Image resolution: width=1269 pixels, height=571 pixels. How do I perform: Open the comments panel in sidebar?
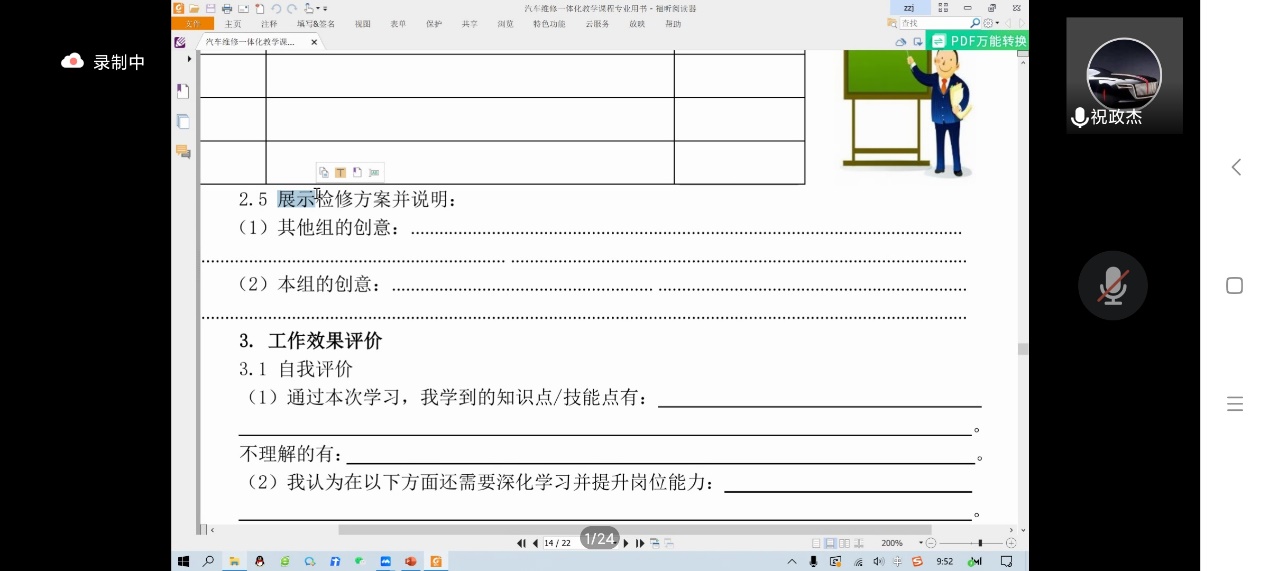click(x=183, y=152)
